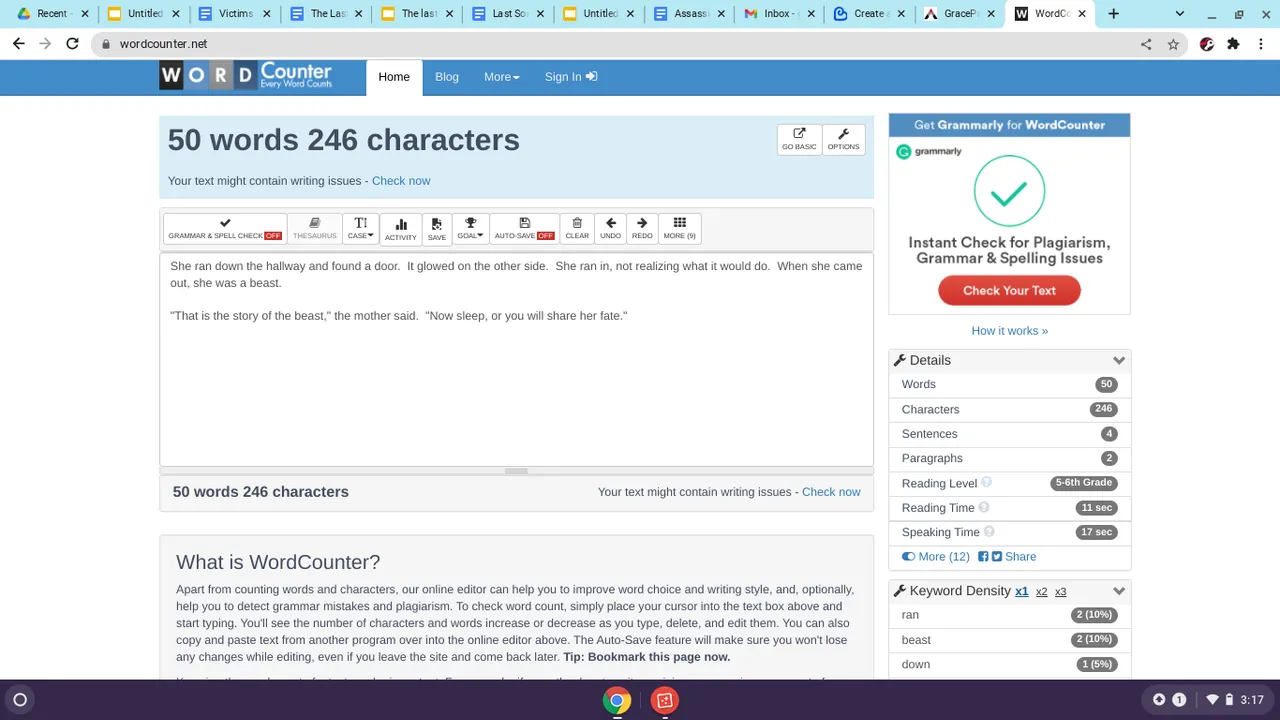Image resolution: width=1280 pixels, height=720 pixels.
Task: Select x2 keyword density option
Action: [1041, 592]
